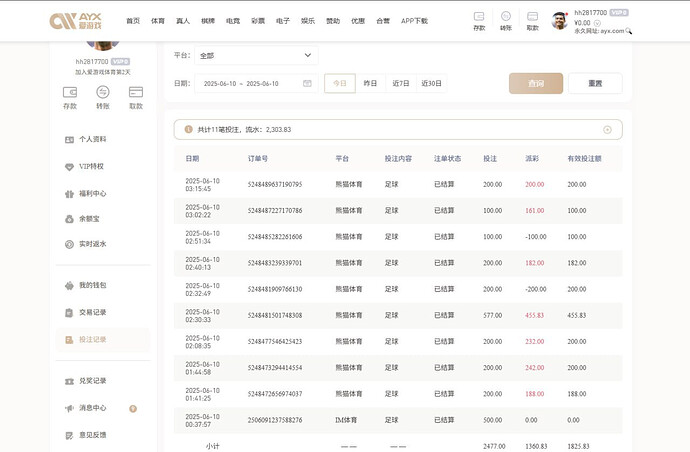This screenshot has width=690, height=452.
Task: Click sidebar withdraw (取款) card icon
Action: point(136,93)
